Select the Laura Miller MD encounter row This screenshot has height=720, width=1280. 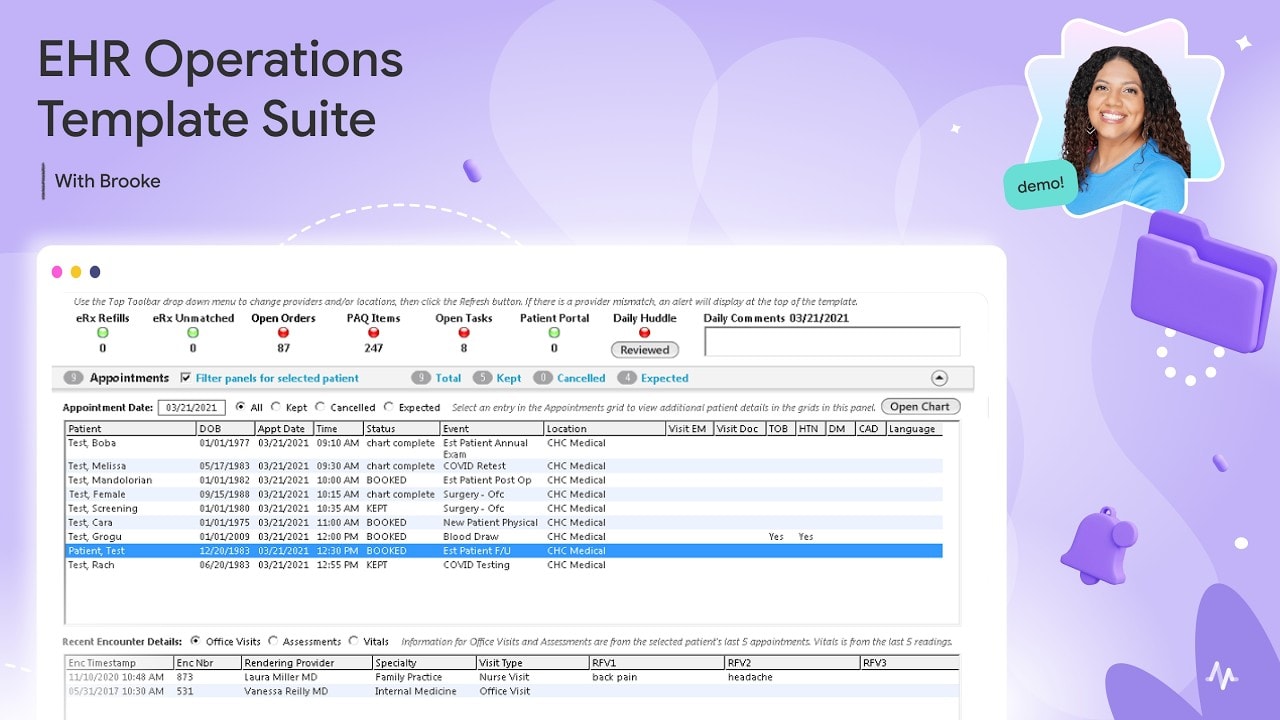coord(512,677)
